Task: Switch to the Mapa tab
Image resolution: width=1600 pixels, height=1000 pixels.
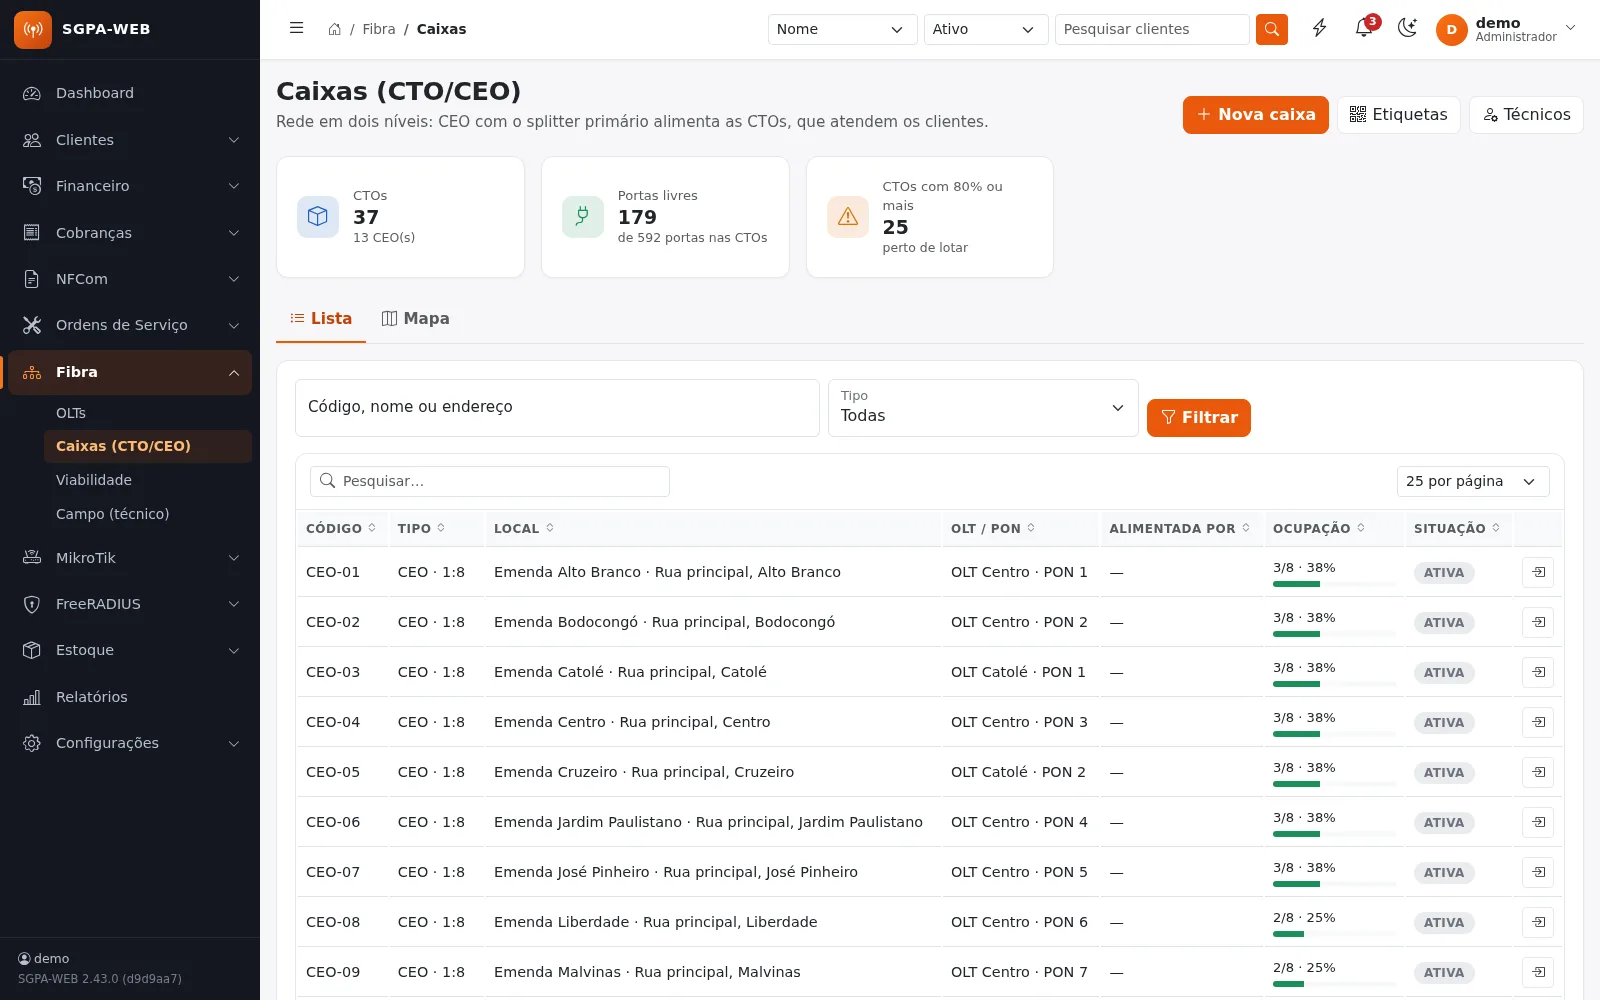Action: point(415,319)
